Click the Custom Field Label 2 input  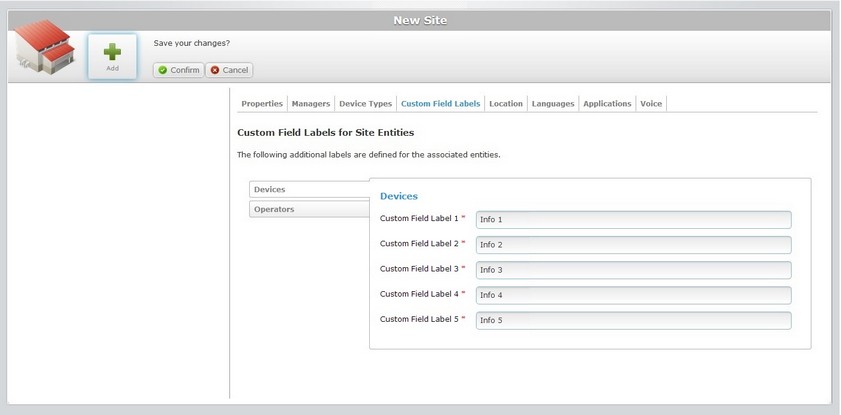tap(633, 244)
